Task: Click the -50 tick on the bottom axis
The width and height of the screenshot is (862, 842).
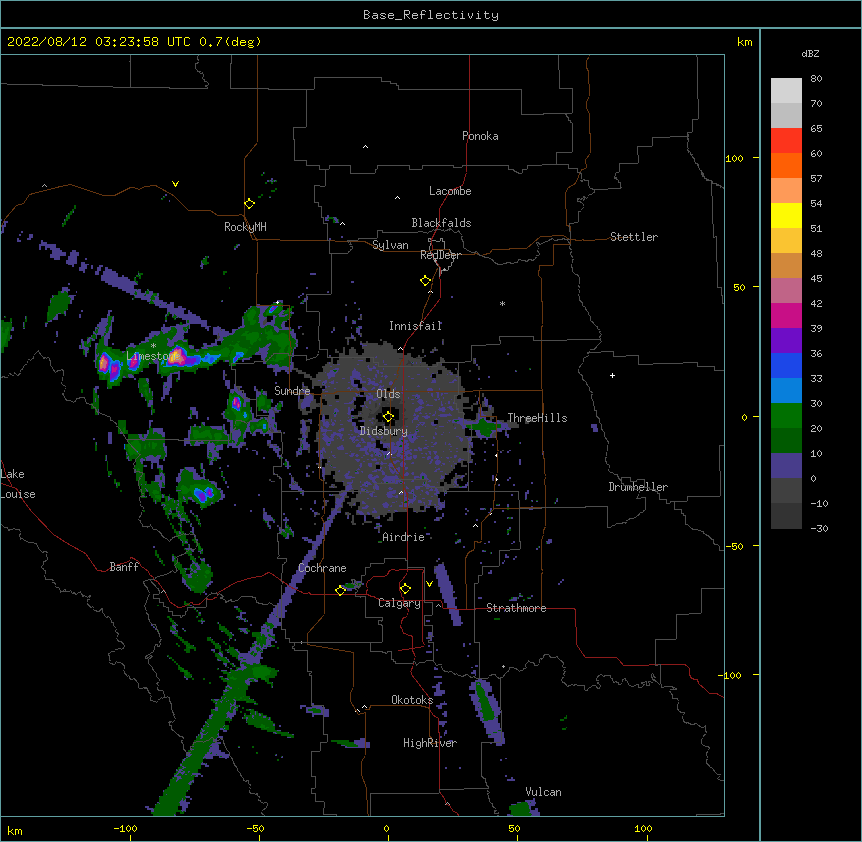Action: coord(255,828)
